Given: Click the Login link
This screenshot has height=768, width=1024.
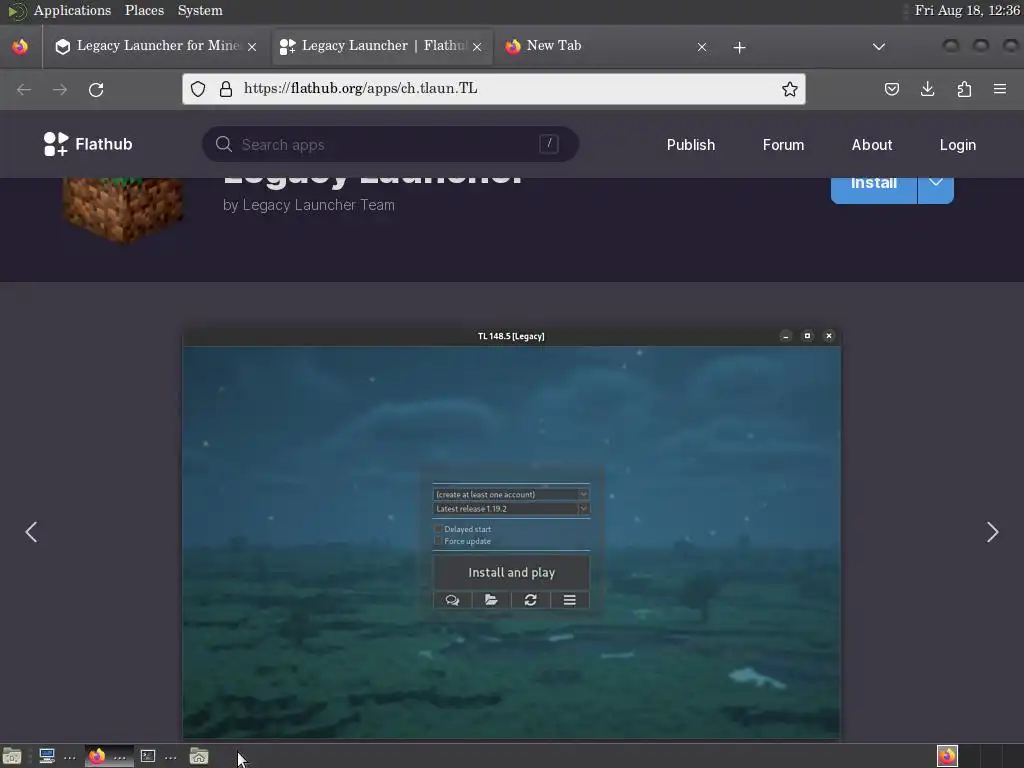Looking at the screenshot, I should point(957,145).
